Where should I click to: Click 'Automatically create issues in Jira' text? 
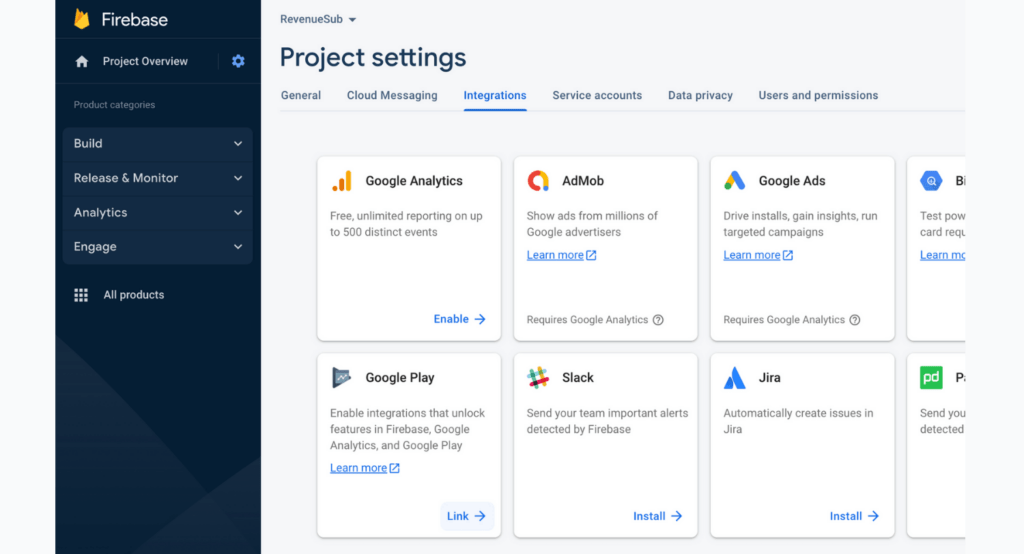coord(798,421)
